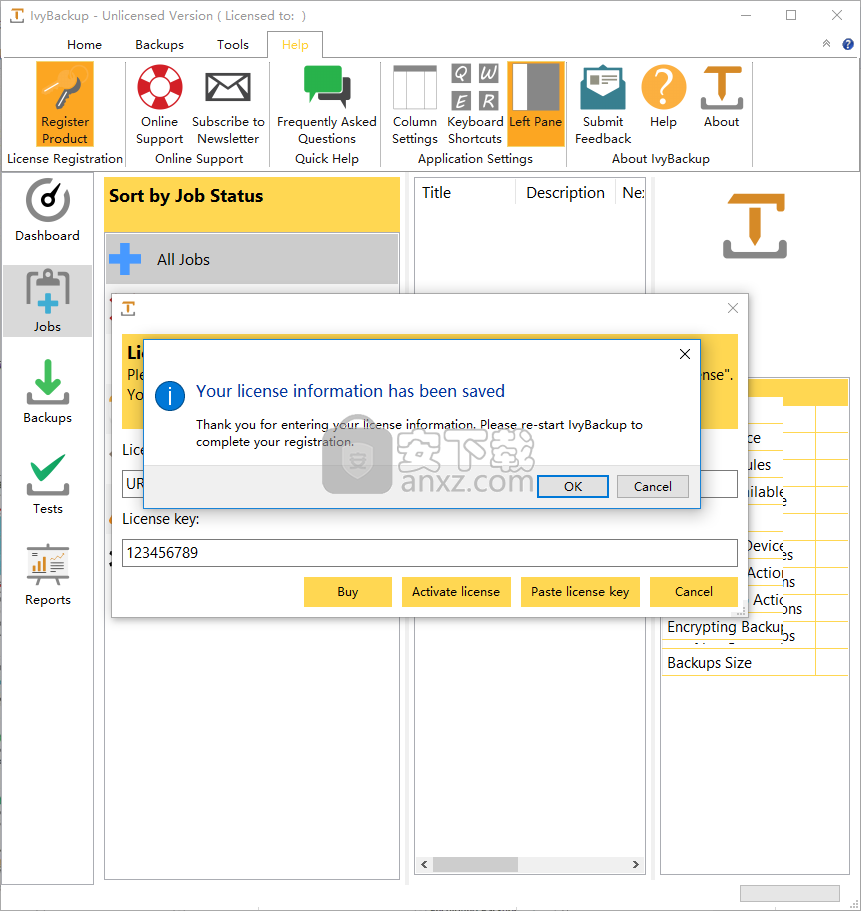Cancel the license registration dialog

pyautogui.click(x=694, y=591)
